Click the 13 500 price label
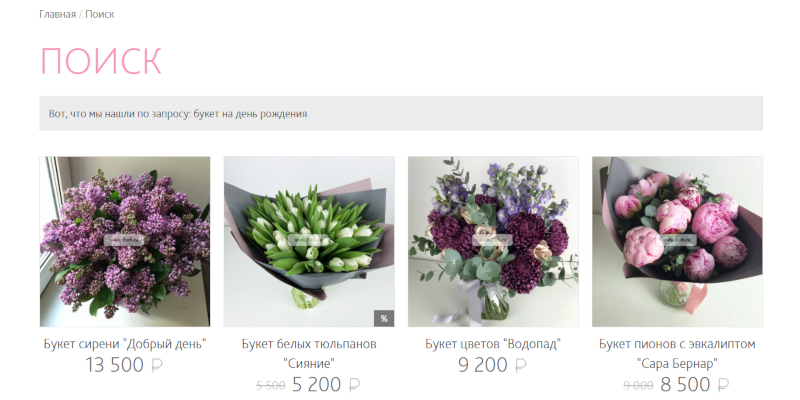 tap(114, 365)
